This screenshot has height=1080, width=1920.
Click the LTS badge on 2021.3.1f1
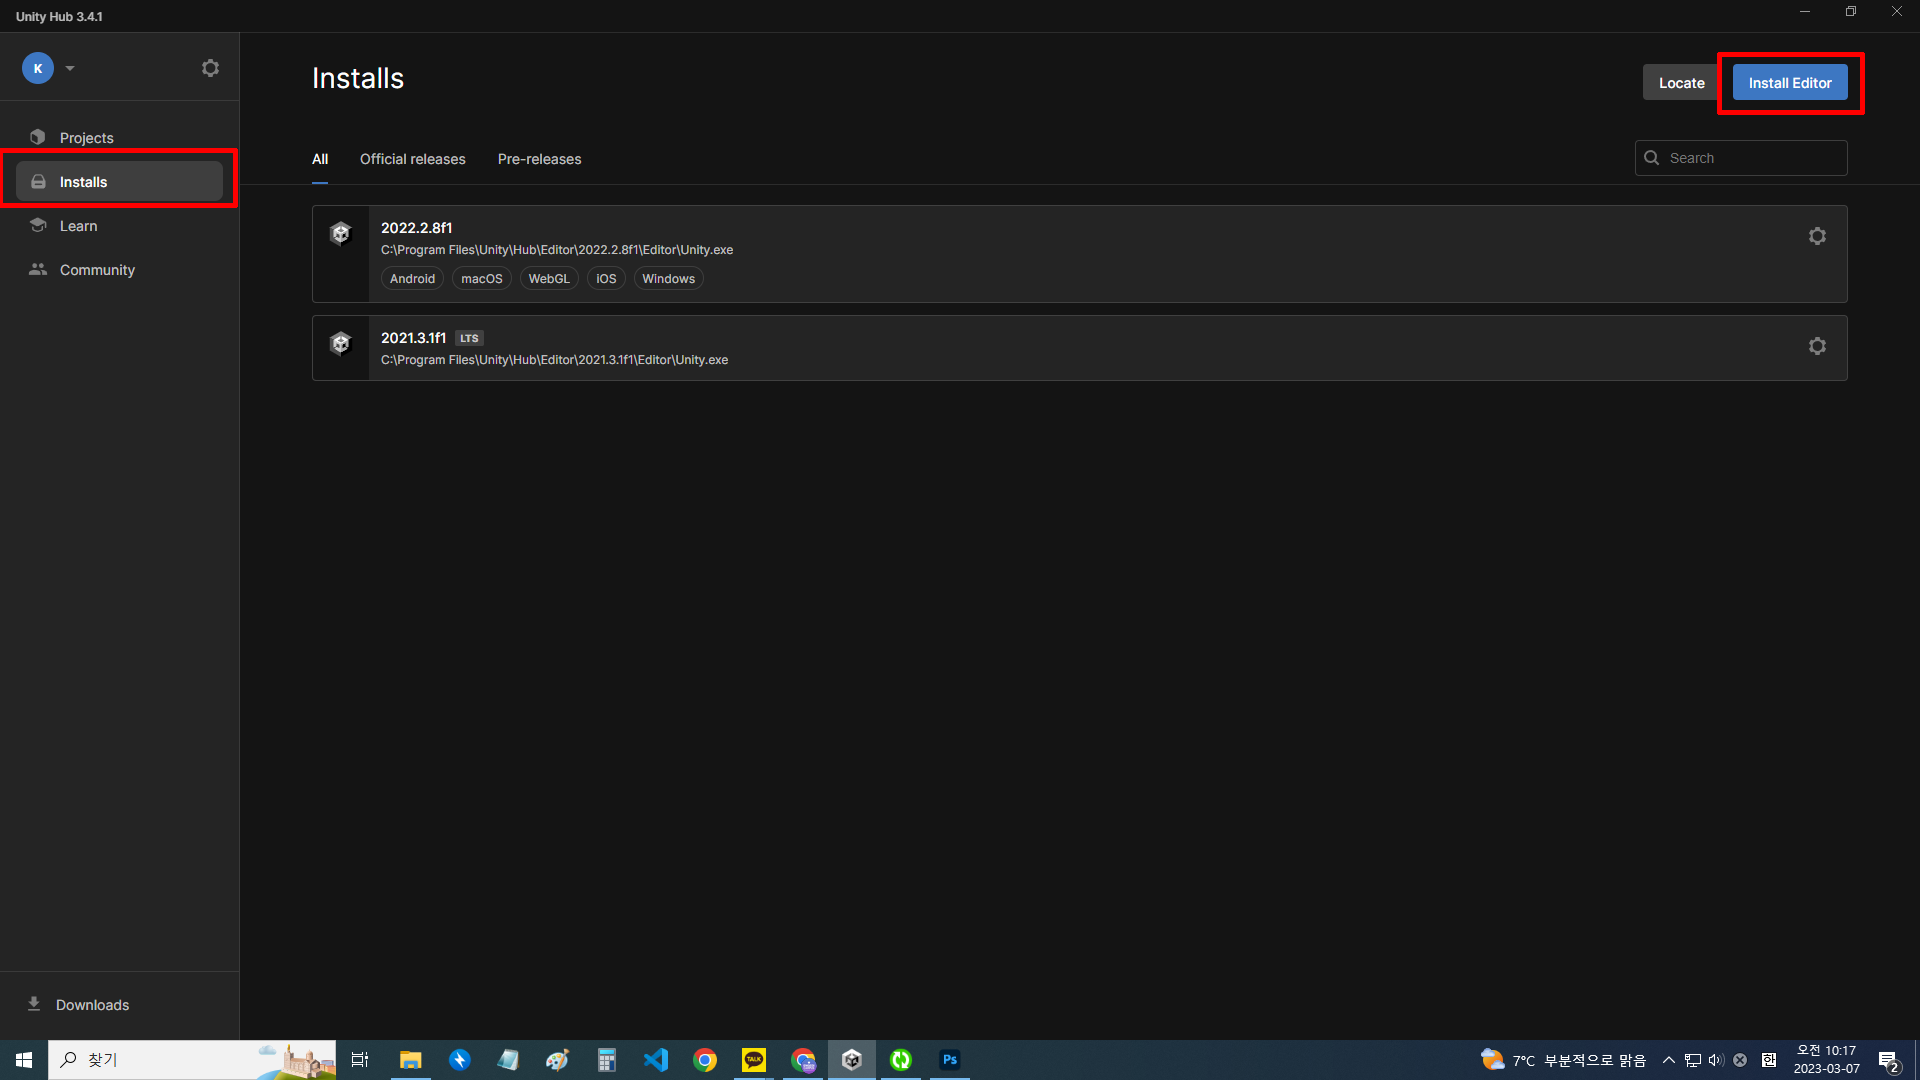[x=469, y=338]
